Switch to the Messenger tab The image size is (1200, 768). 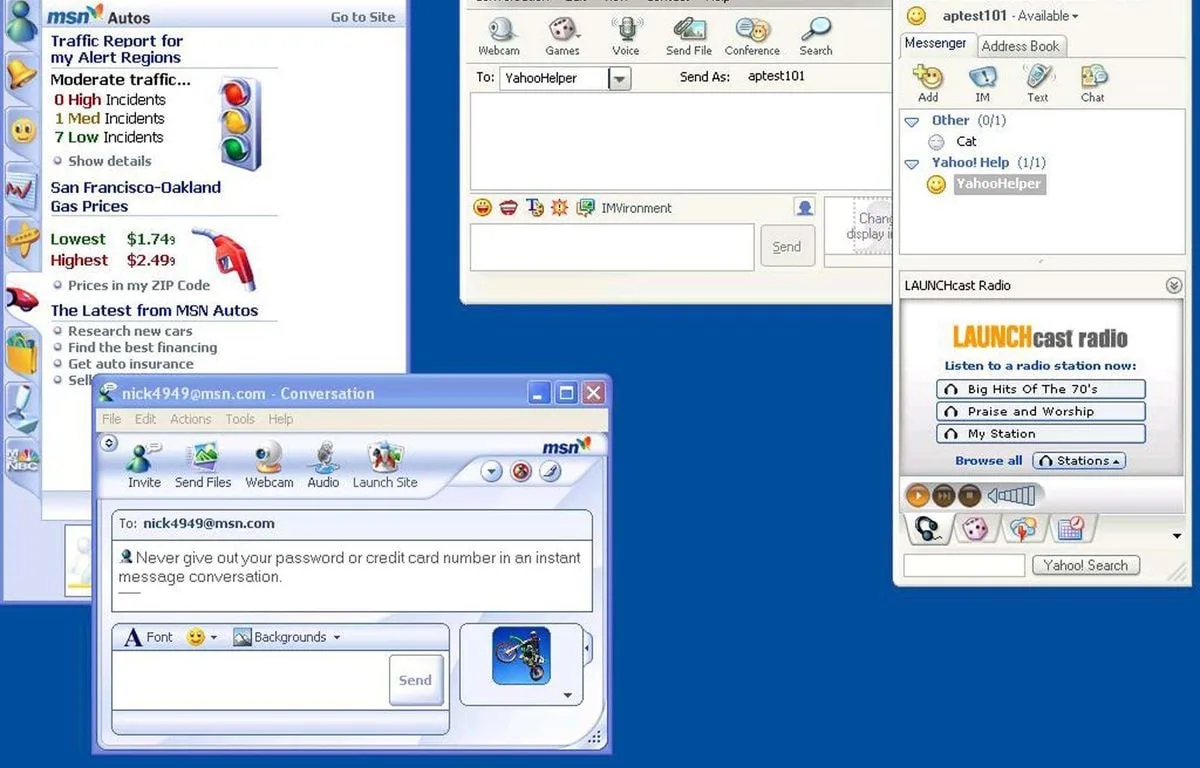coord(935,44)
